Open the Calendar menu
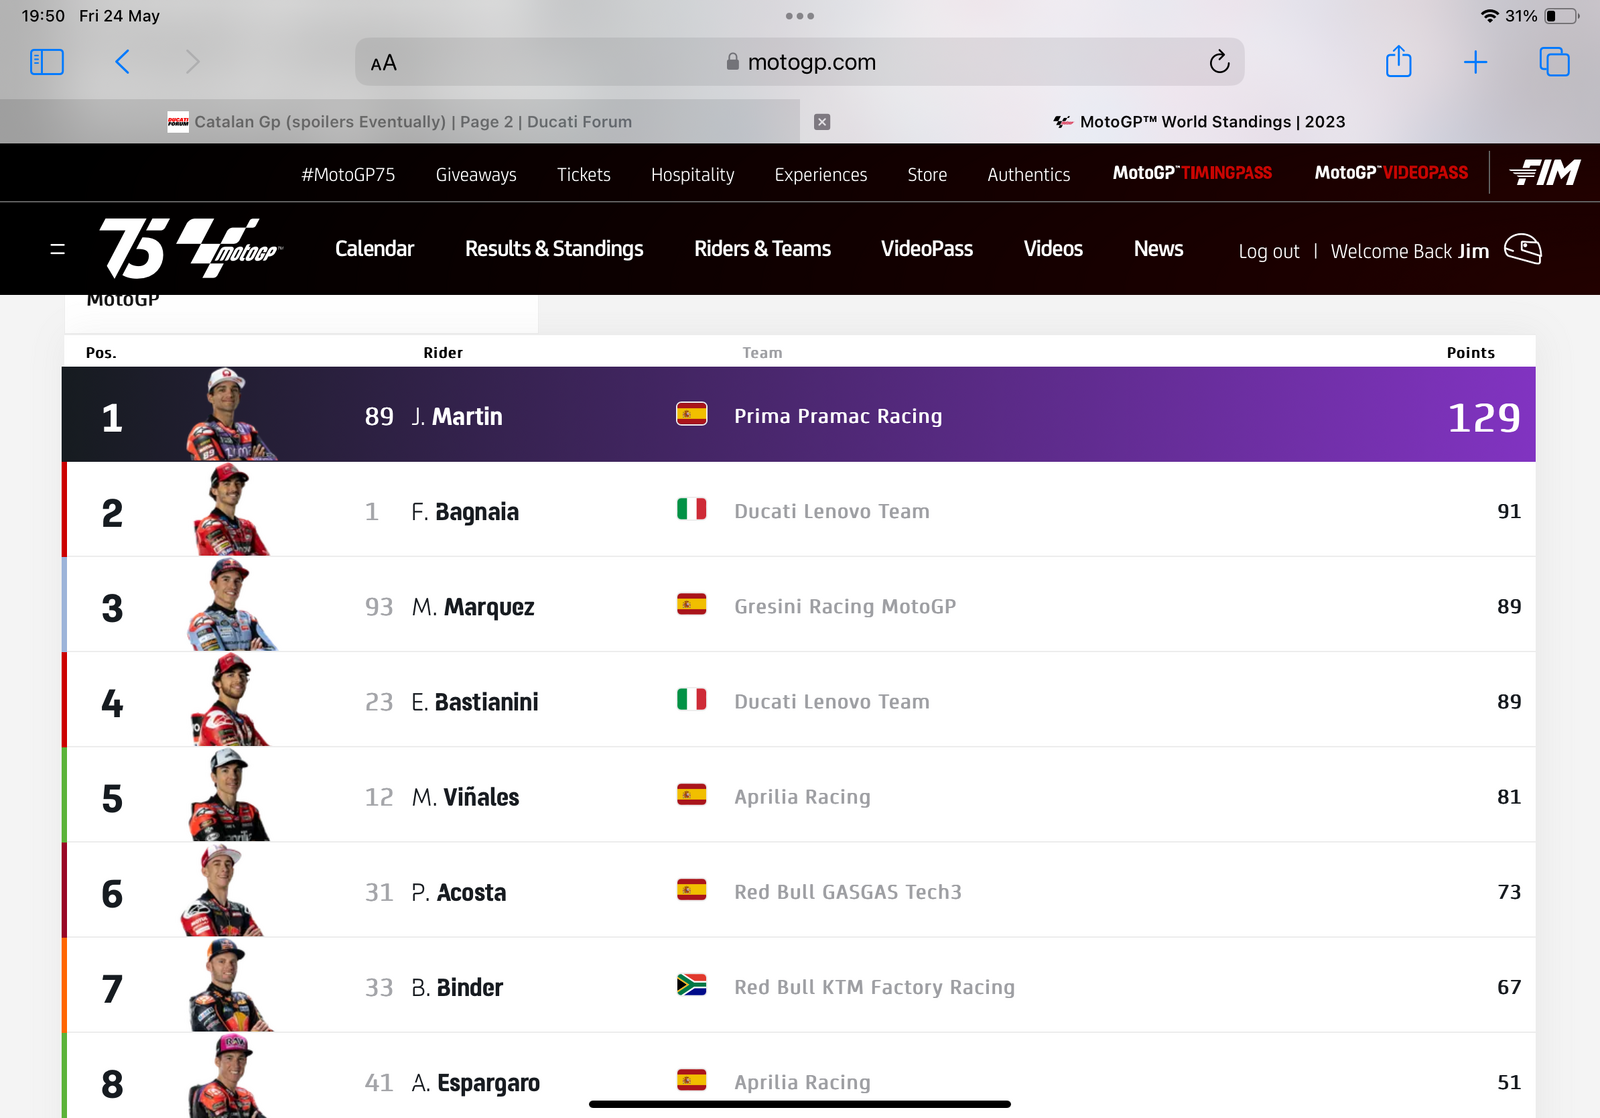Viewport: 1600px width, 1118px height. [374, 249]
